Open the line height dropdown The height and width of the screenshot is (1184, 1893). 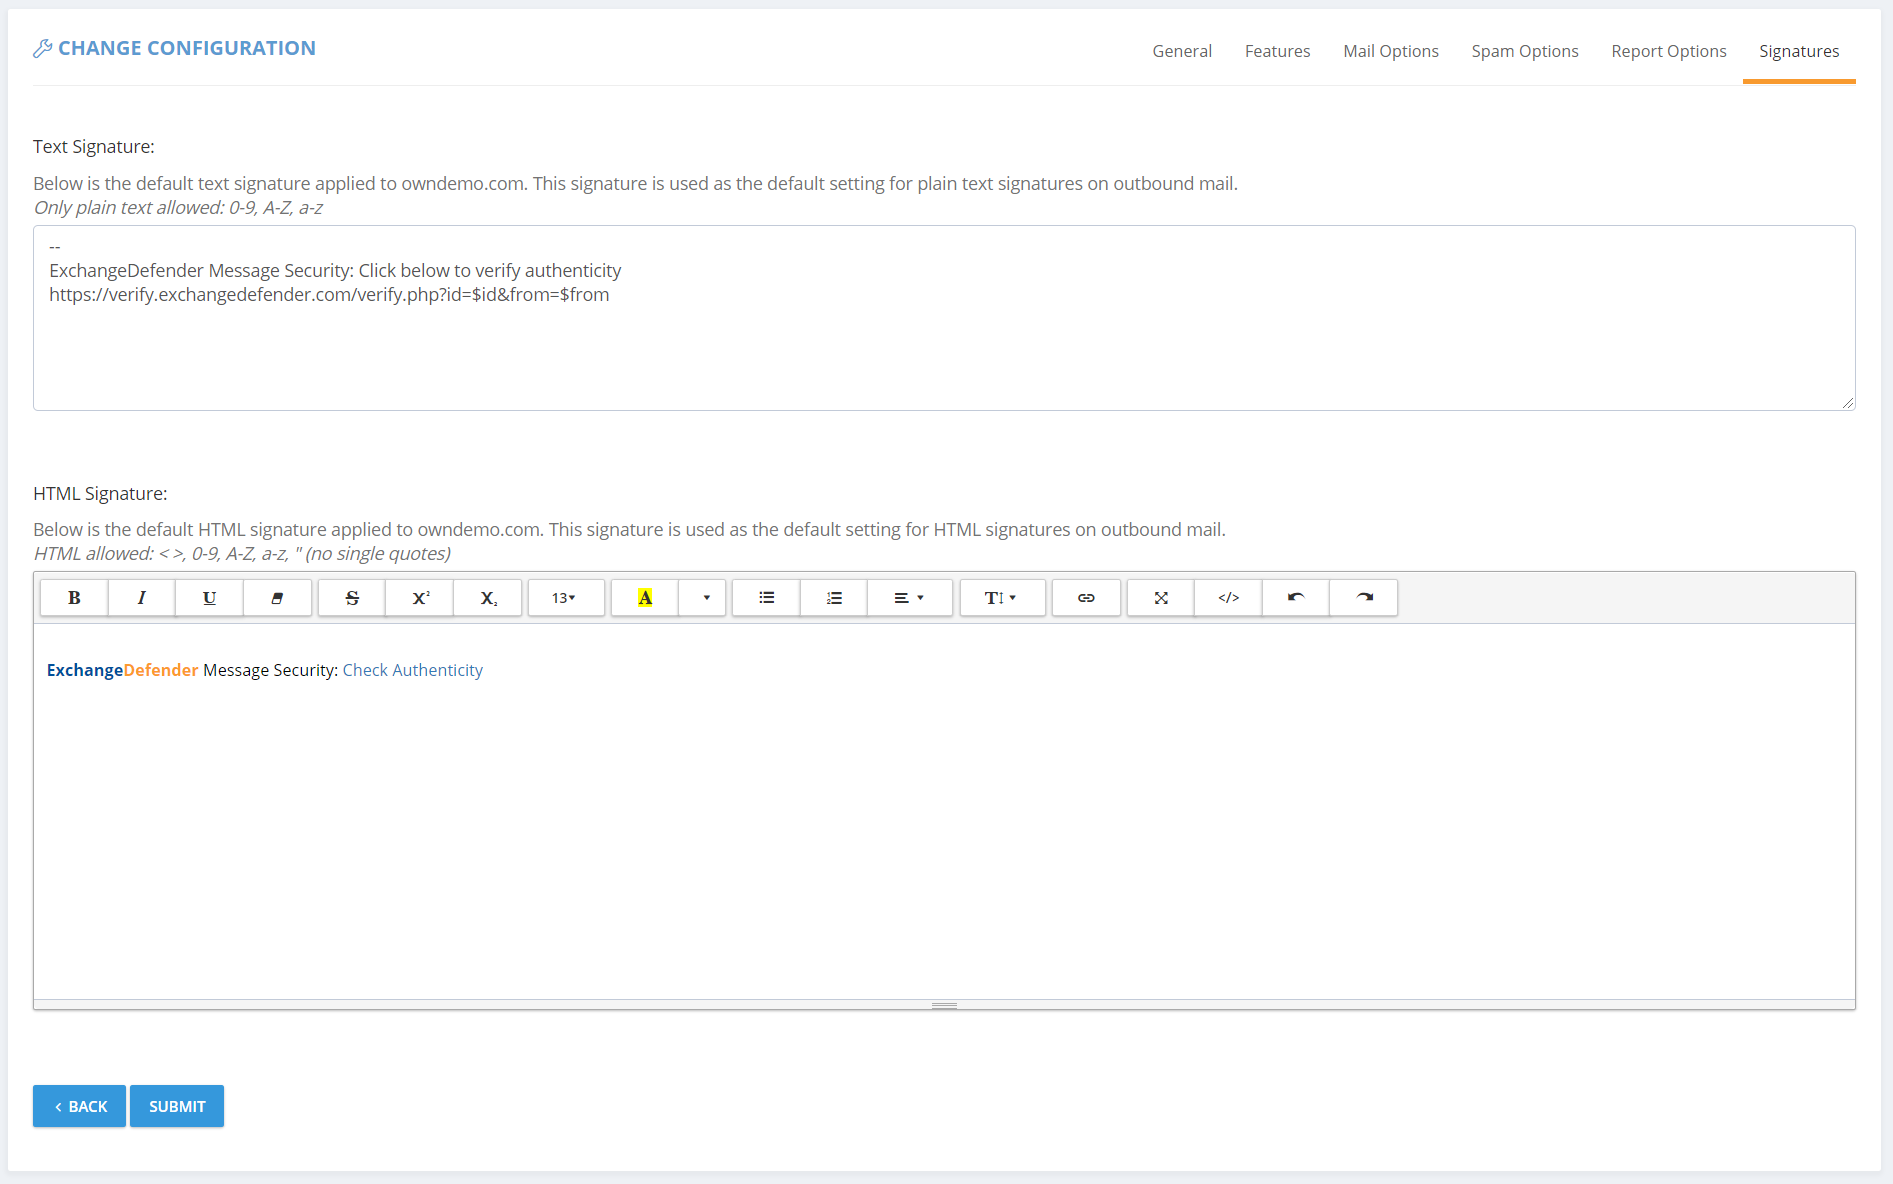coord(1003,598)
